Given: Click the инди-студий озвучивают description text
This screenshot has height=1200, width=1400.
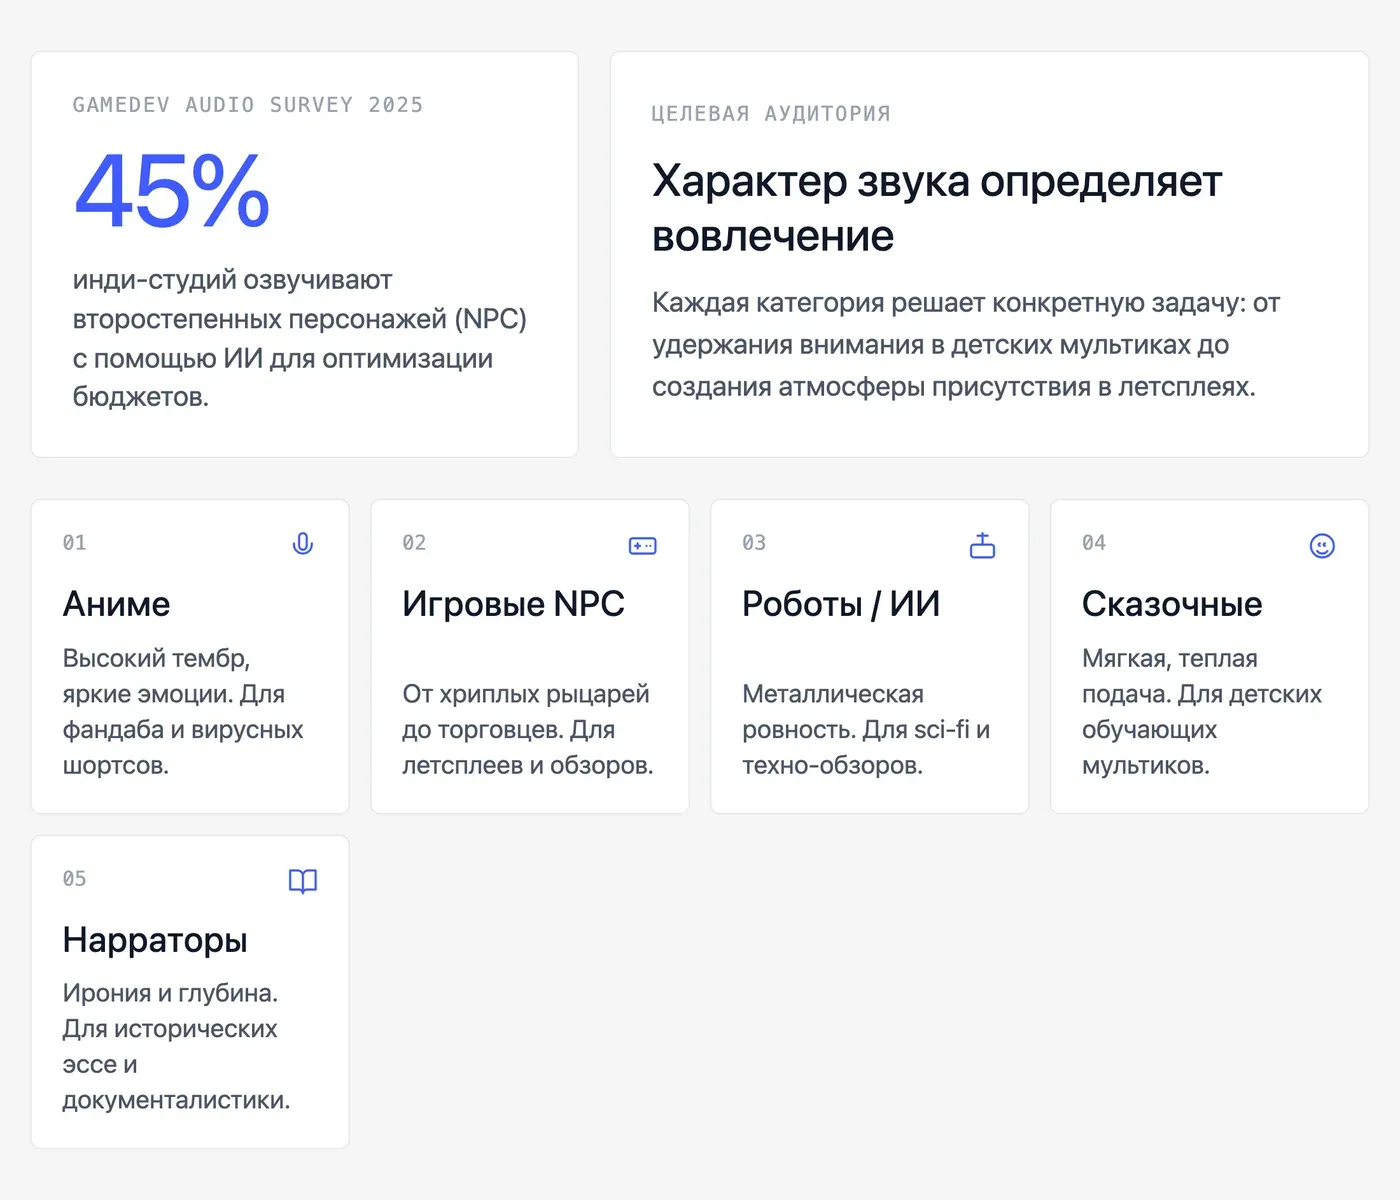Looking at the screenshot, I should 300,338.
